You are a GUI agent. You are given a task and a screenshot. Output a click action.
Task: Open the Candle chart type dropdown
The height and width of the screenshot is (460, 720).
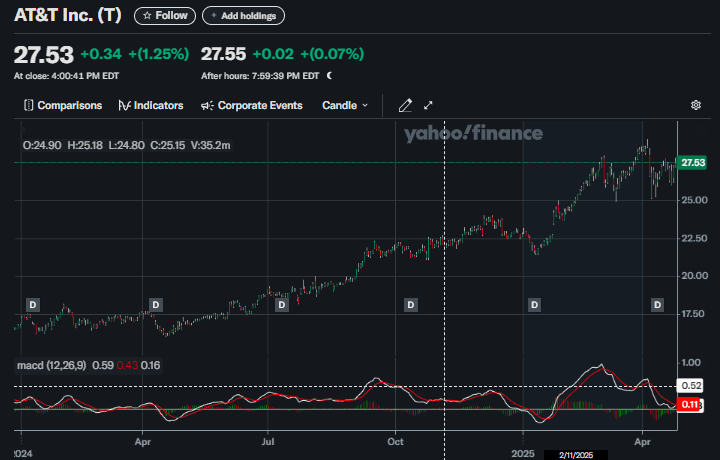[x=345, y=105]
